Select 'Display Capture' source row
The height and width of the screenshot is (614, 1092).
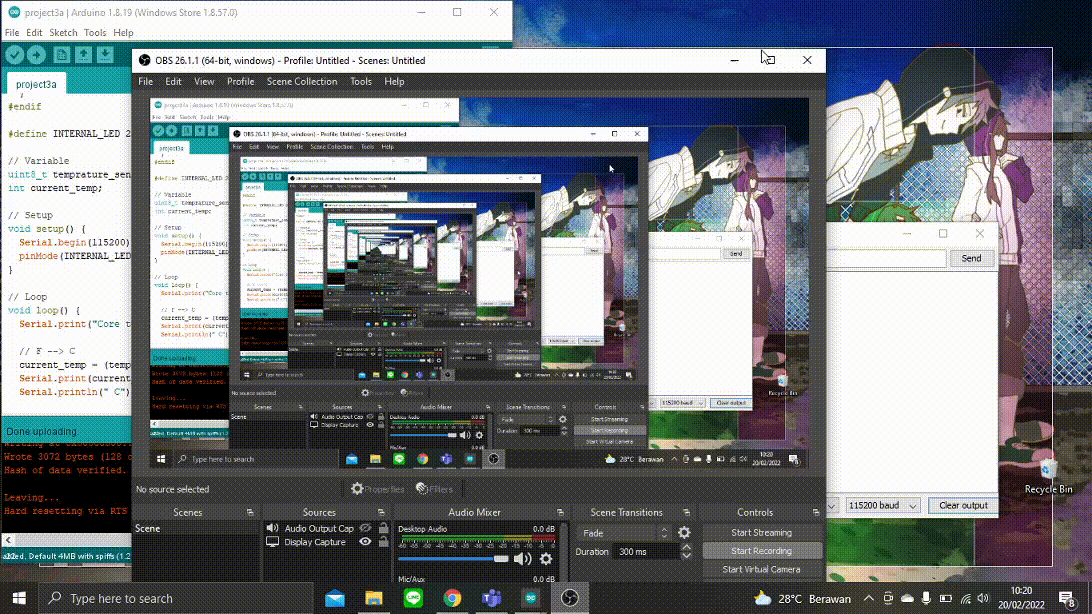(x=326, y=542)
